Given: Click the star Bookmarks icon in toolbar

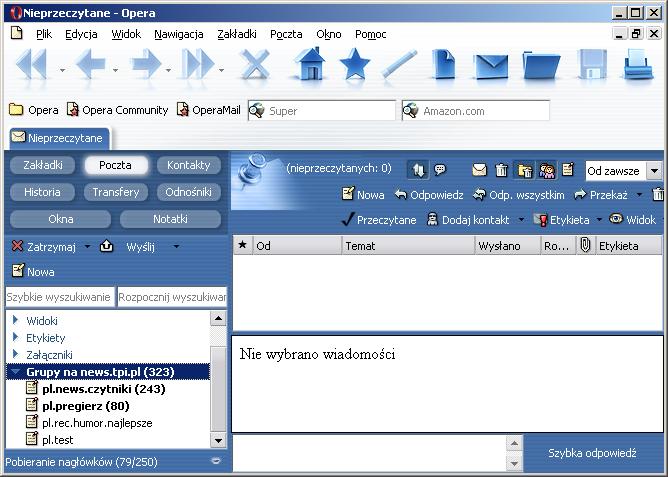Looking at the screenshot, I should pyautogui.click(x=354, y=66).
